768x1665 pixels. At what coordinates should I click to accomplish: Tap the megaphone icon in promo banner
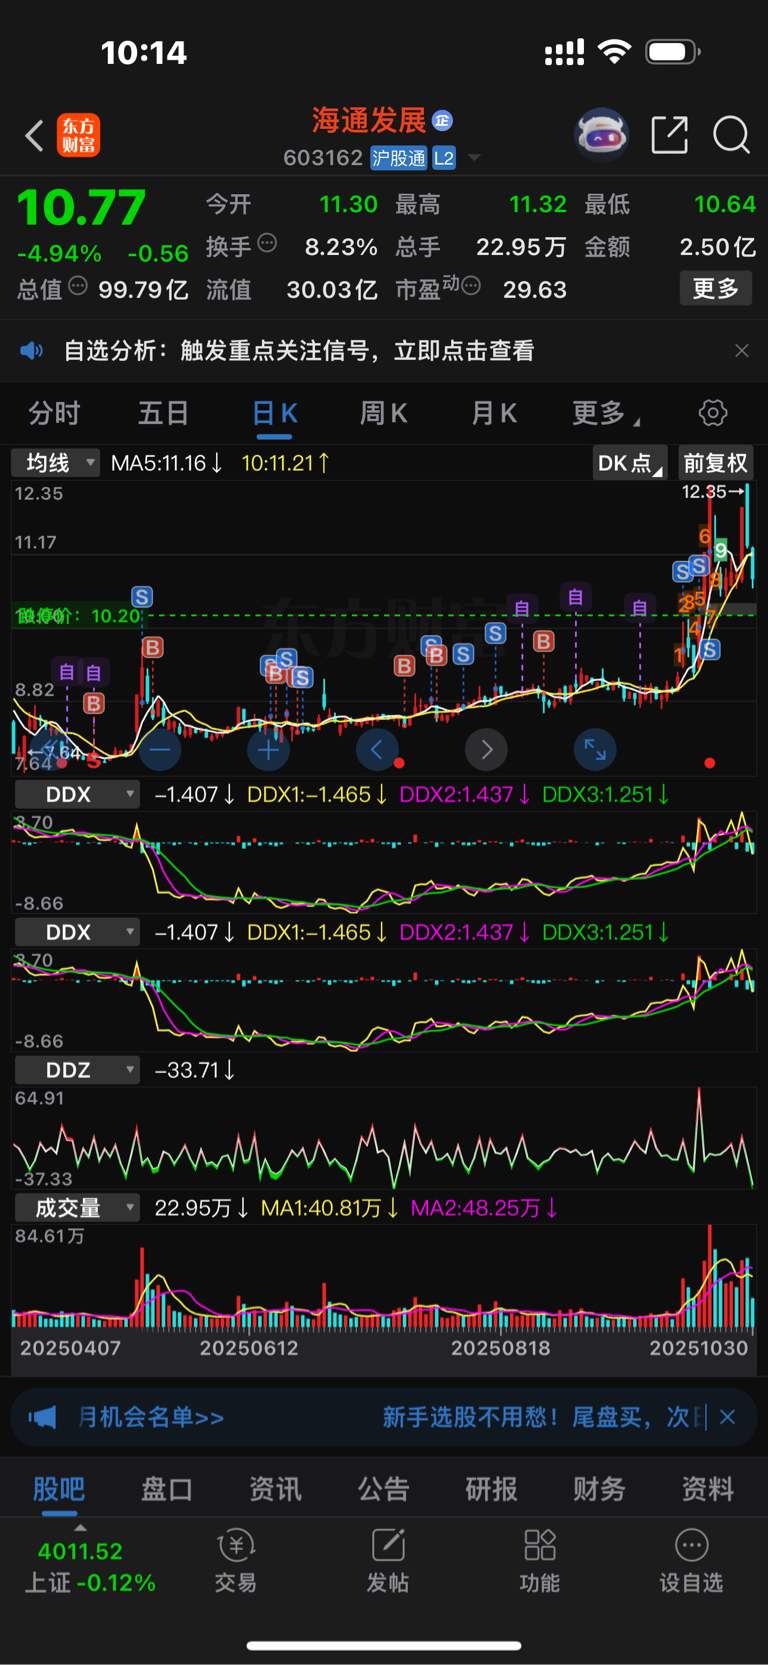tap(42, 1417)
